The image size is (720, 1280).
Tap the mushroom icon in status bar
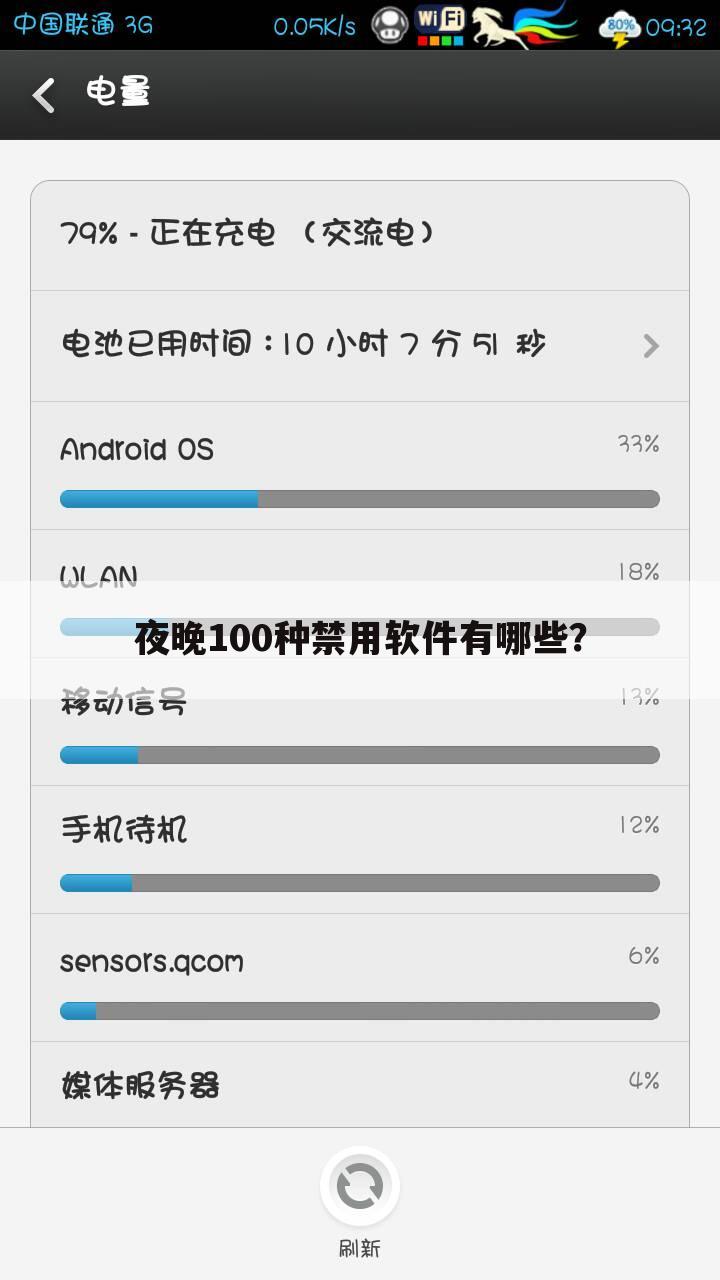[x=390, y=25]
